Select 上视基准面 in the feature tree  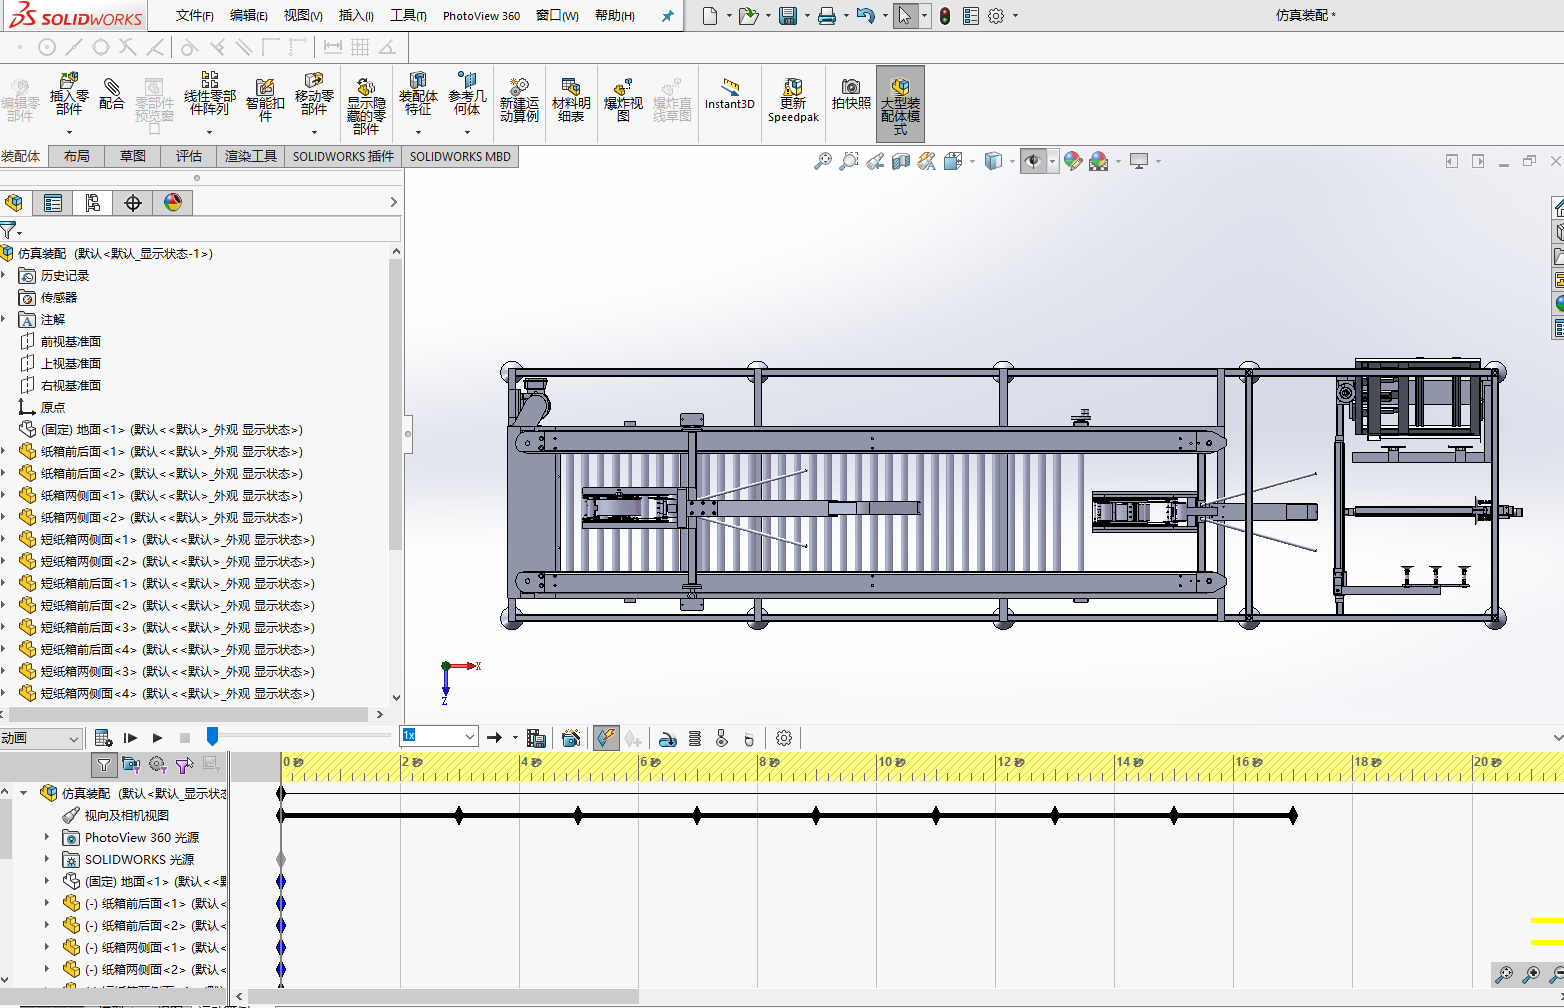(x=70, y=364)
